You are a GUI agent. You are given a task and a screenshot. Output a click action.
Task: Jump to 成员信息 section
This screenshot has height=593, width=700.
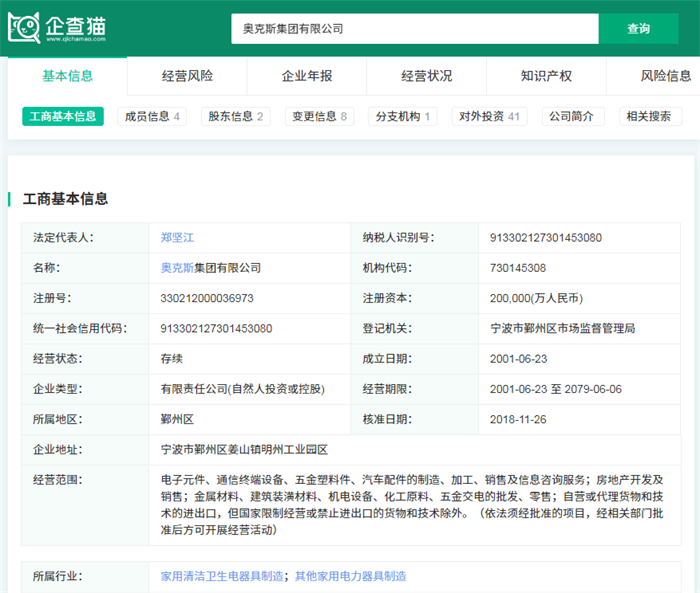[x=152, y=116]
